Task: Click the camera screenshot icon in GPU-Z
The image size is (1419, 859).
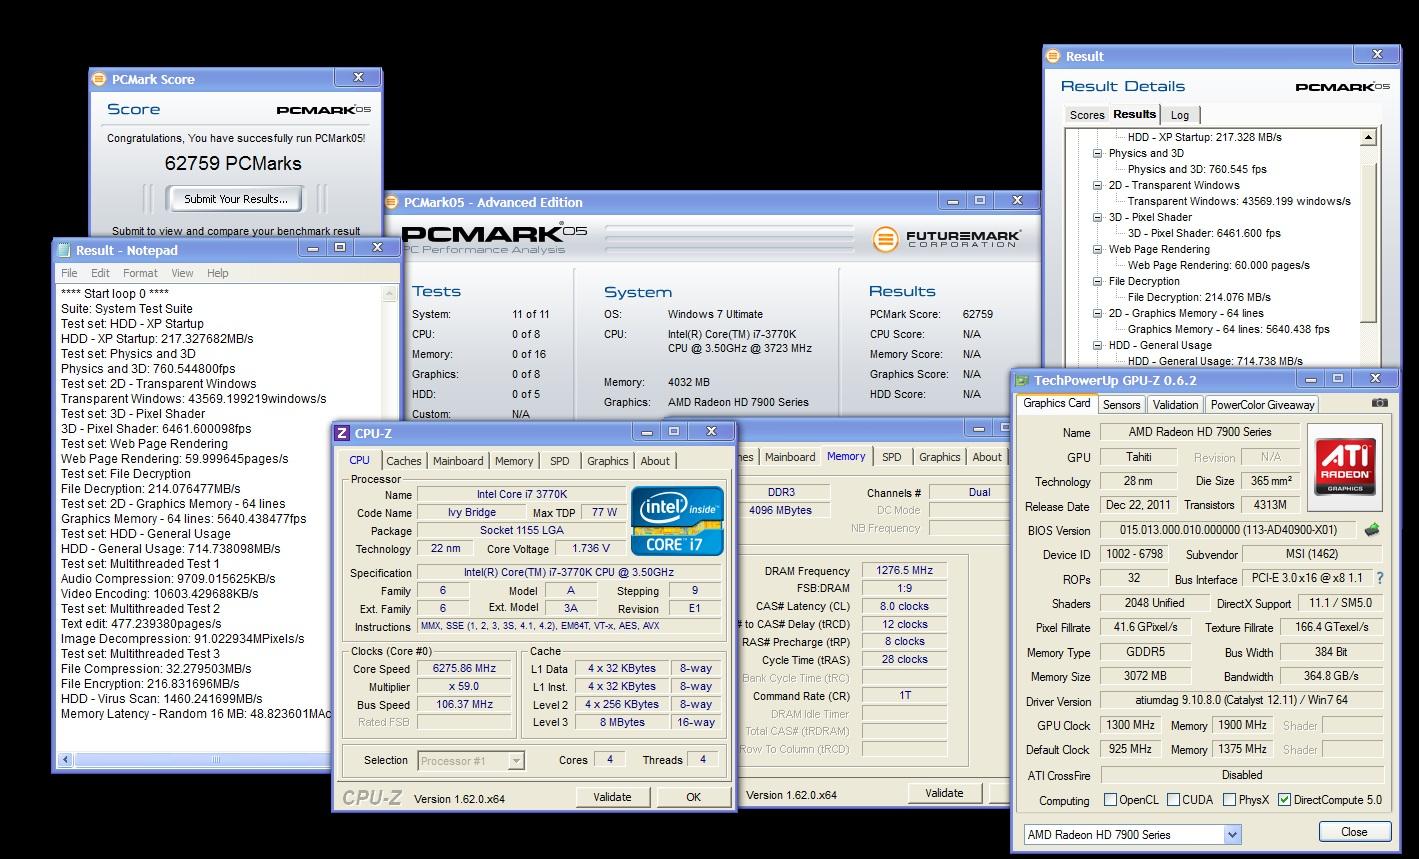Action: [x=1380, y=403]
